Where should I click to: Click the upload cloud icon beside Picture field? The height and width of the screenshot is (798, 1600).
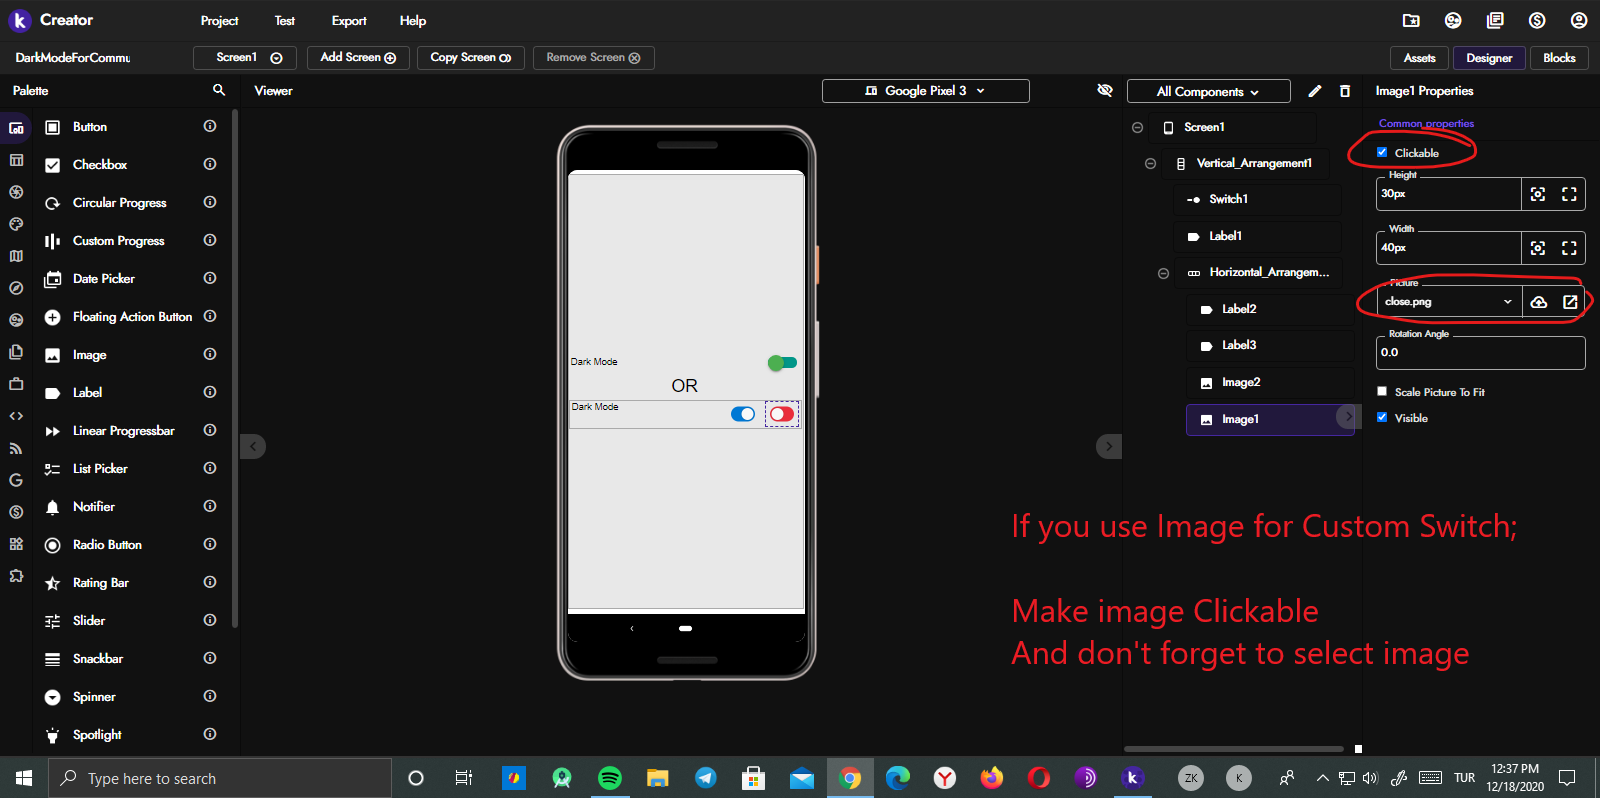tap(1539, 302)
